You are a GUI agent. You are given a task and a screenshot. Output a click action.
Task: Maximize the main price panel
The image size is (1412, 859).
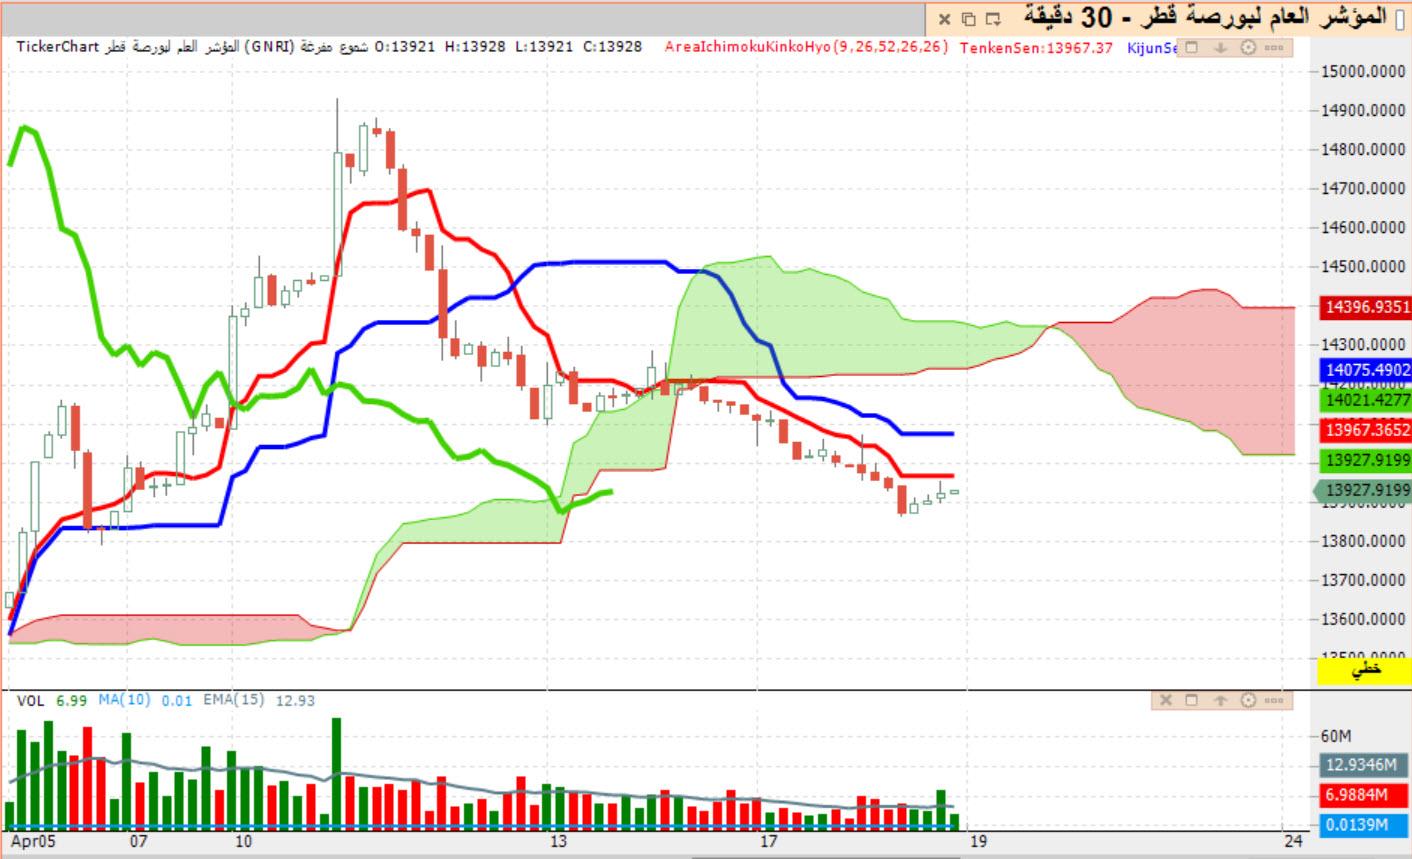tap(1191, 47)
